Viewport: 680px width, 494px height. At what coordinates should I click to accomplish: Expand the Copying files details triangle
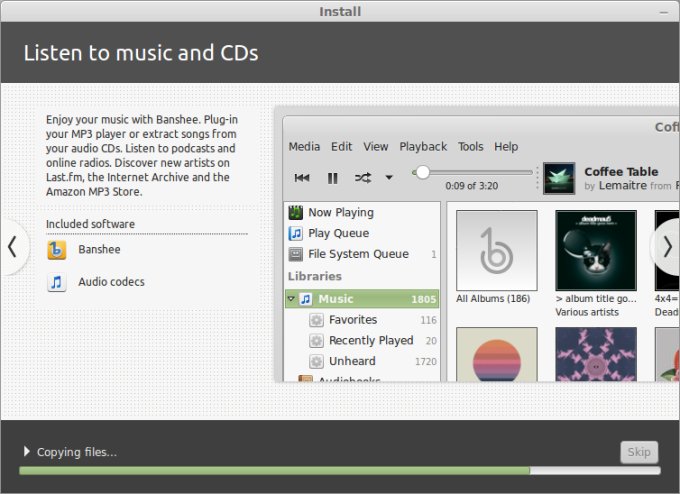click(26, 452)
